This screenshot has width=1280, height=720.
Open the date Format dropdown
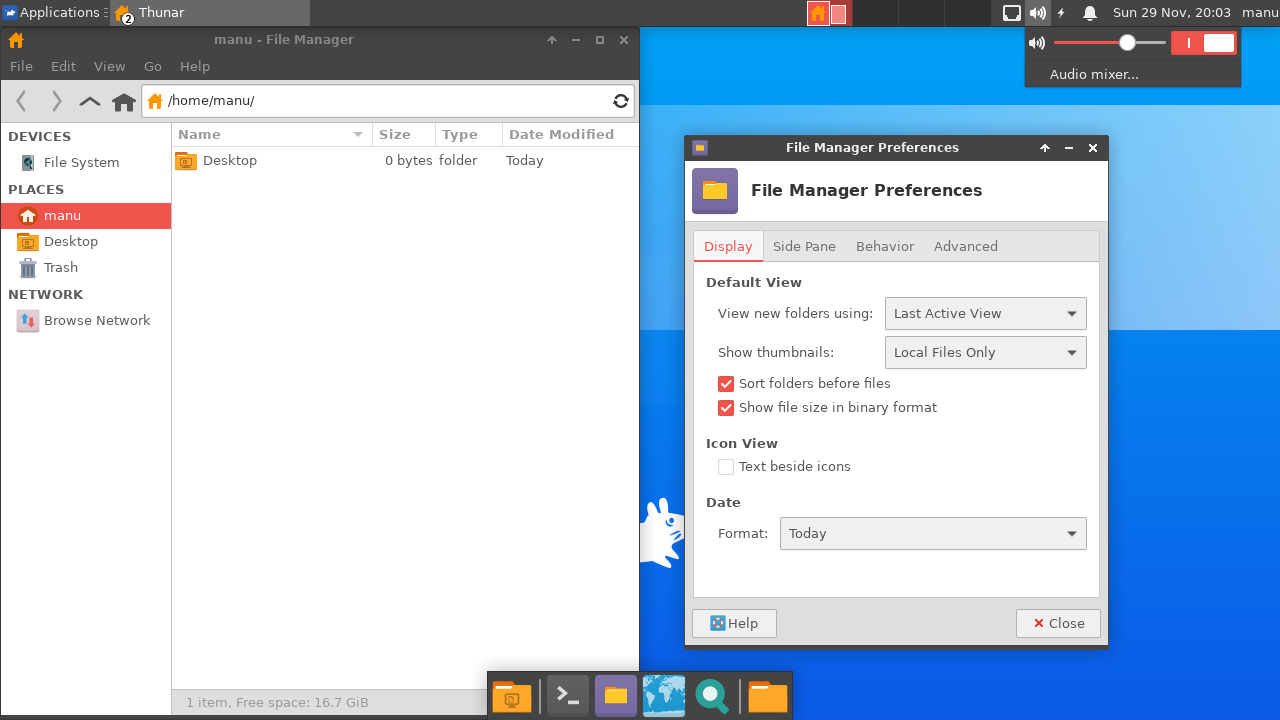(x=932, y=534)
